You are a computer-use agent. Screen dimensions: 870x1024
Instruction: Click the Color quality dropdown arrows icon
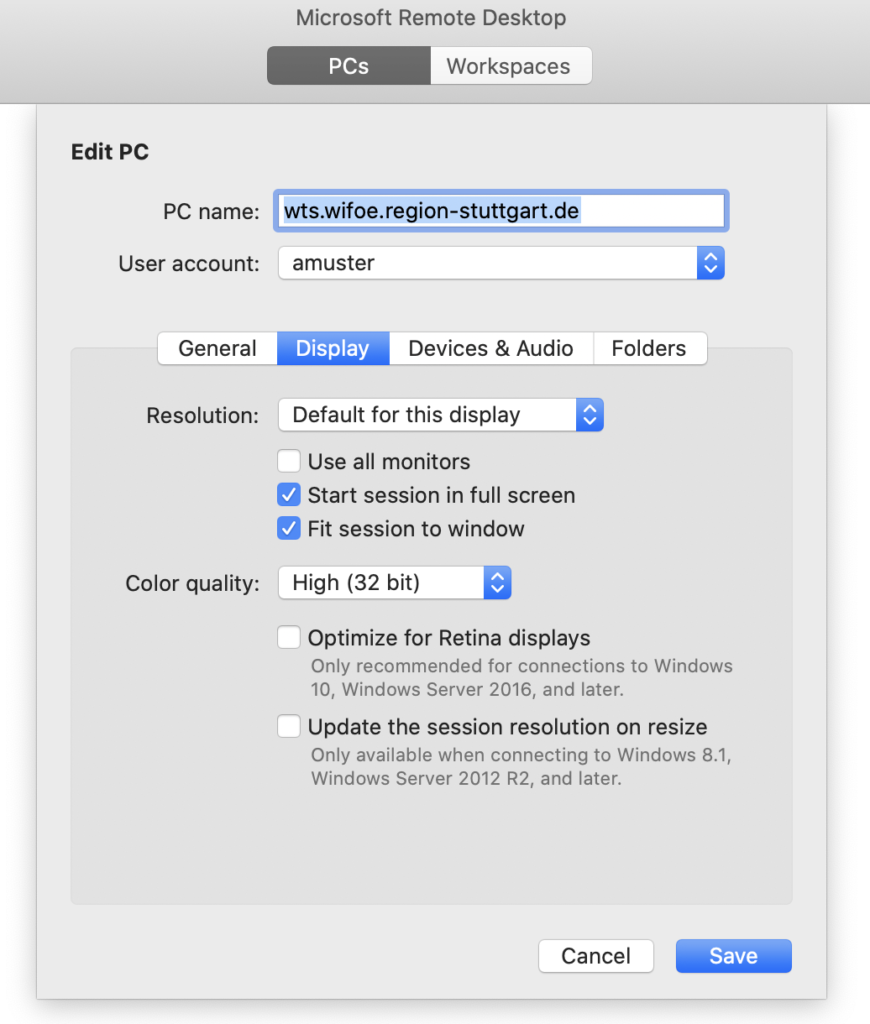click(x=497, y=583)
